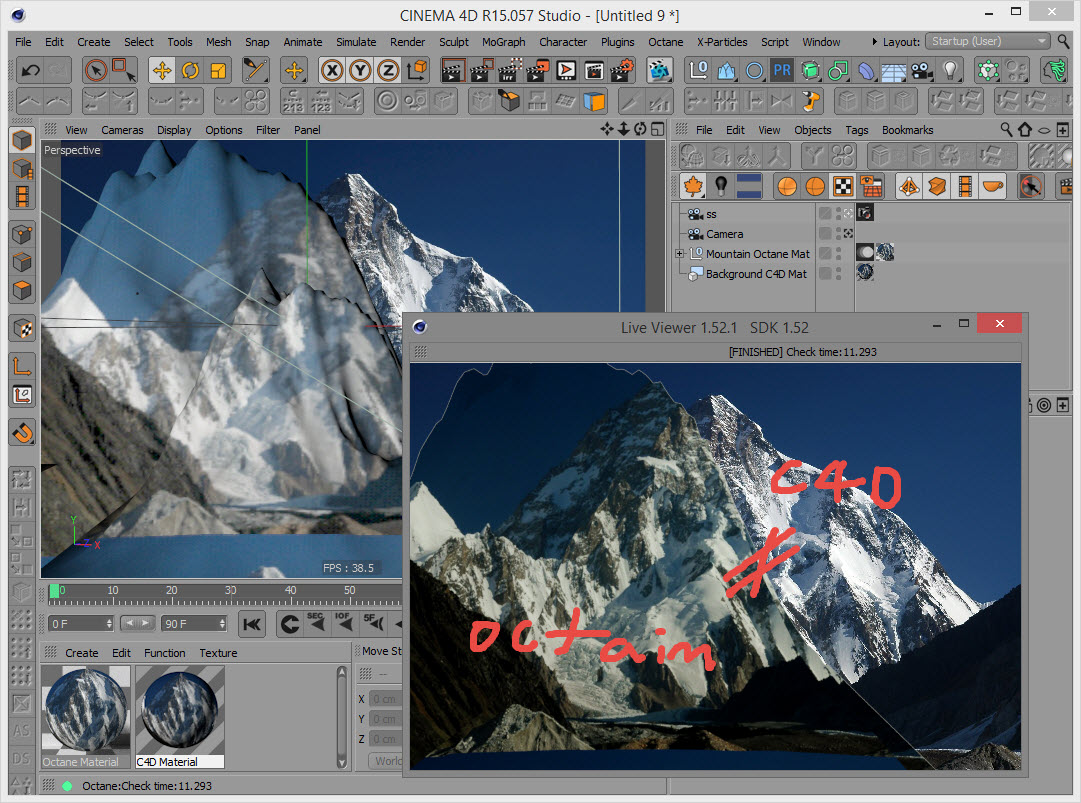The width and height of the screenshot is (1081, 803).
Task: Render the active view with clapperboard icon
Action: (453, 70)
